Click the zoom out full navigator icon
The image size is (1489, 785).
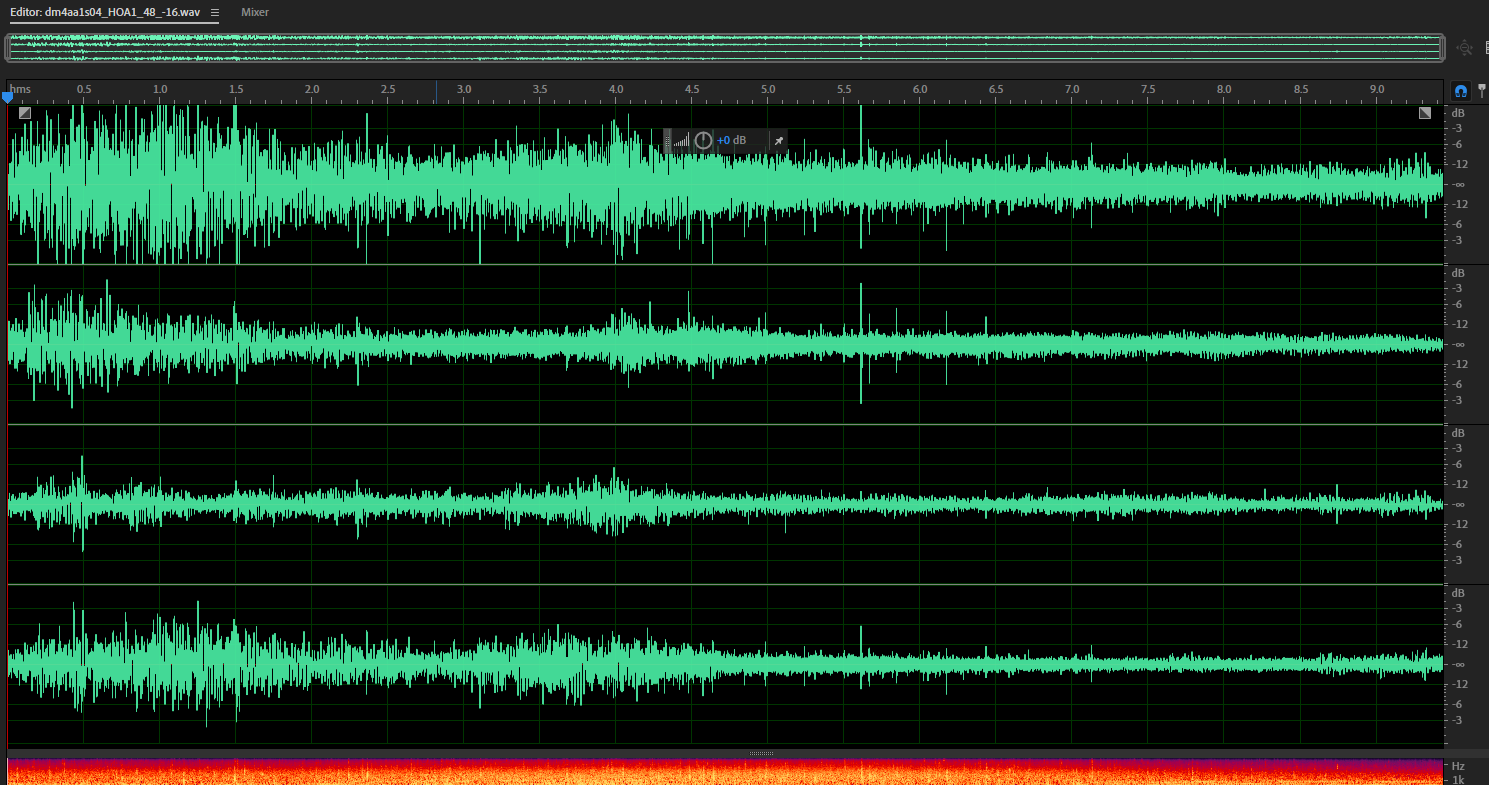1465,48
